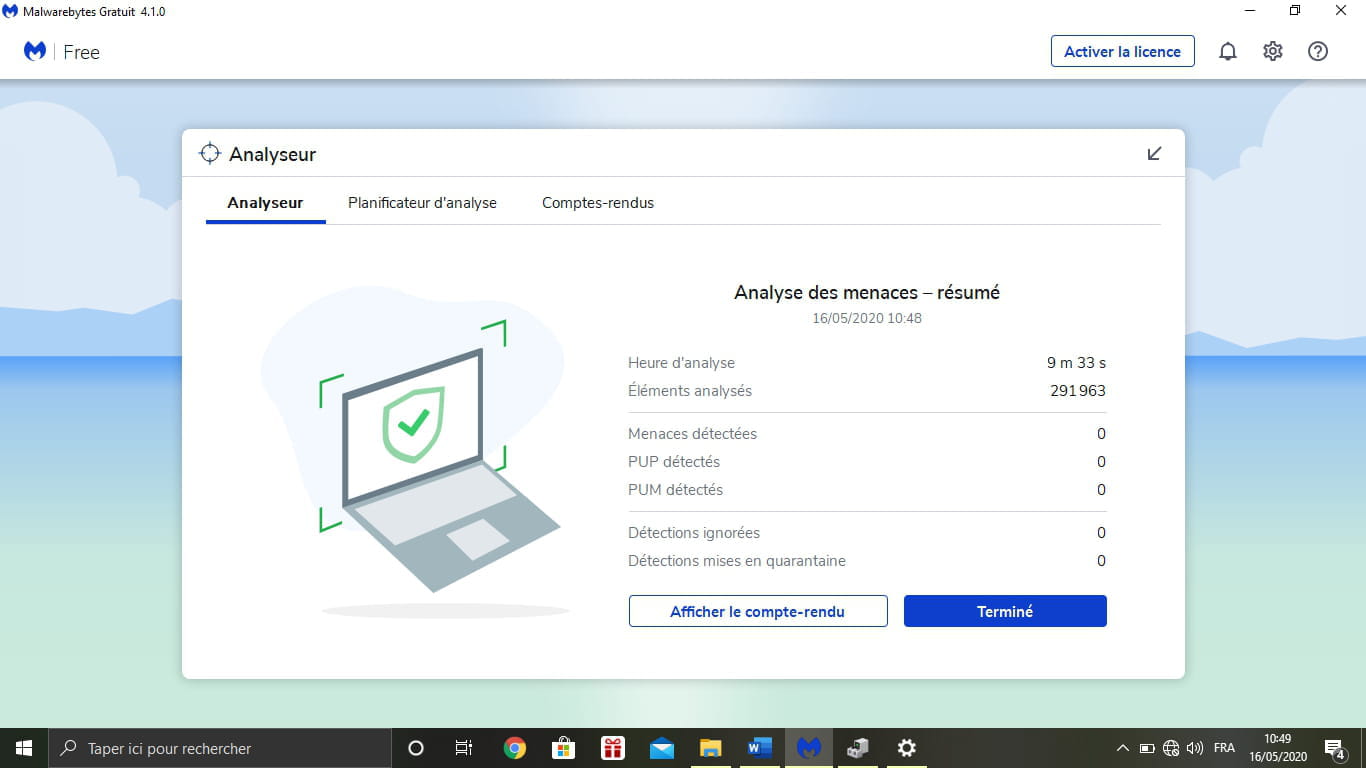Collapse the Analyseur panel with arrow icon
This screenshot has width=1366, height=768.
[x=1154, y=154]
